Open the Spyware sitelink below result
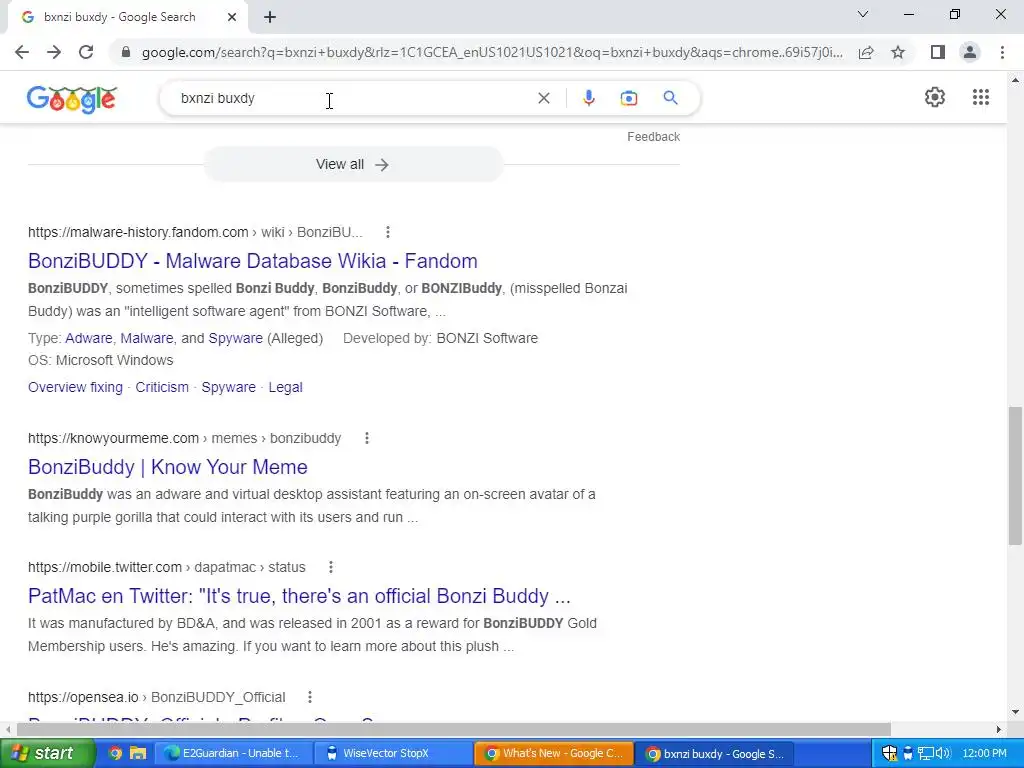 (229, 387)
